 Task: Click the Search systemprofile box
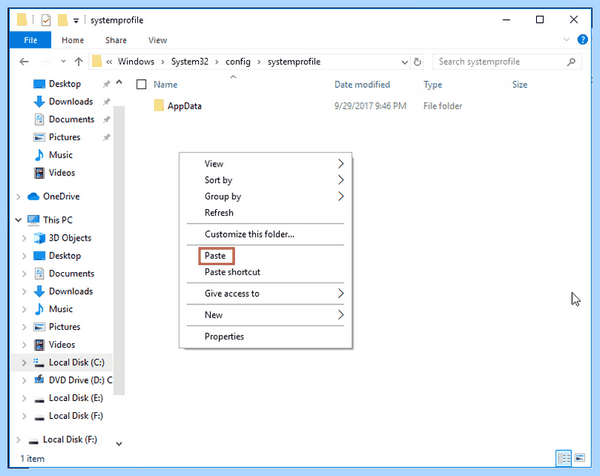tap(507, 62)
